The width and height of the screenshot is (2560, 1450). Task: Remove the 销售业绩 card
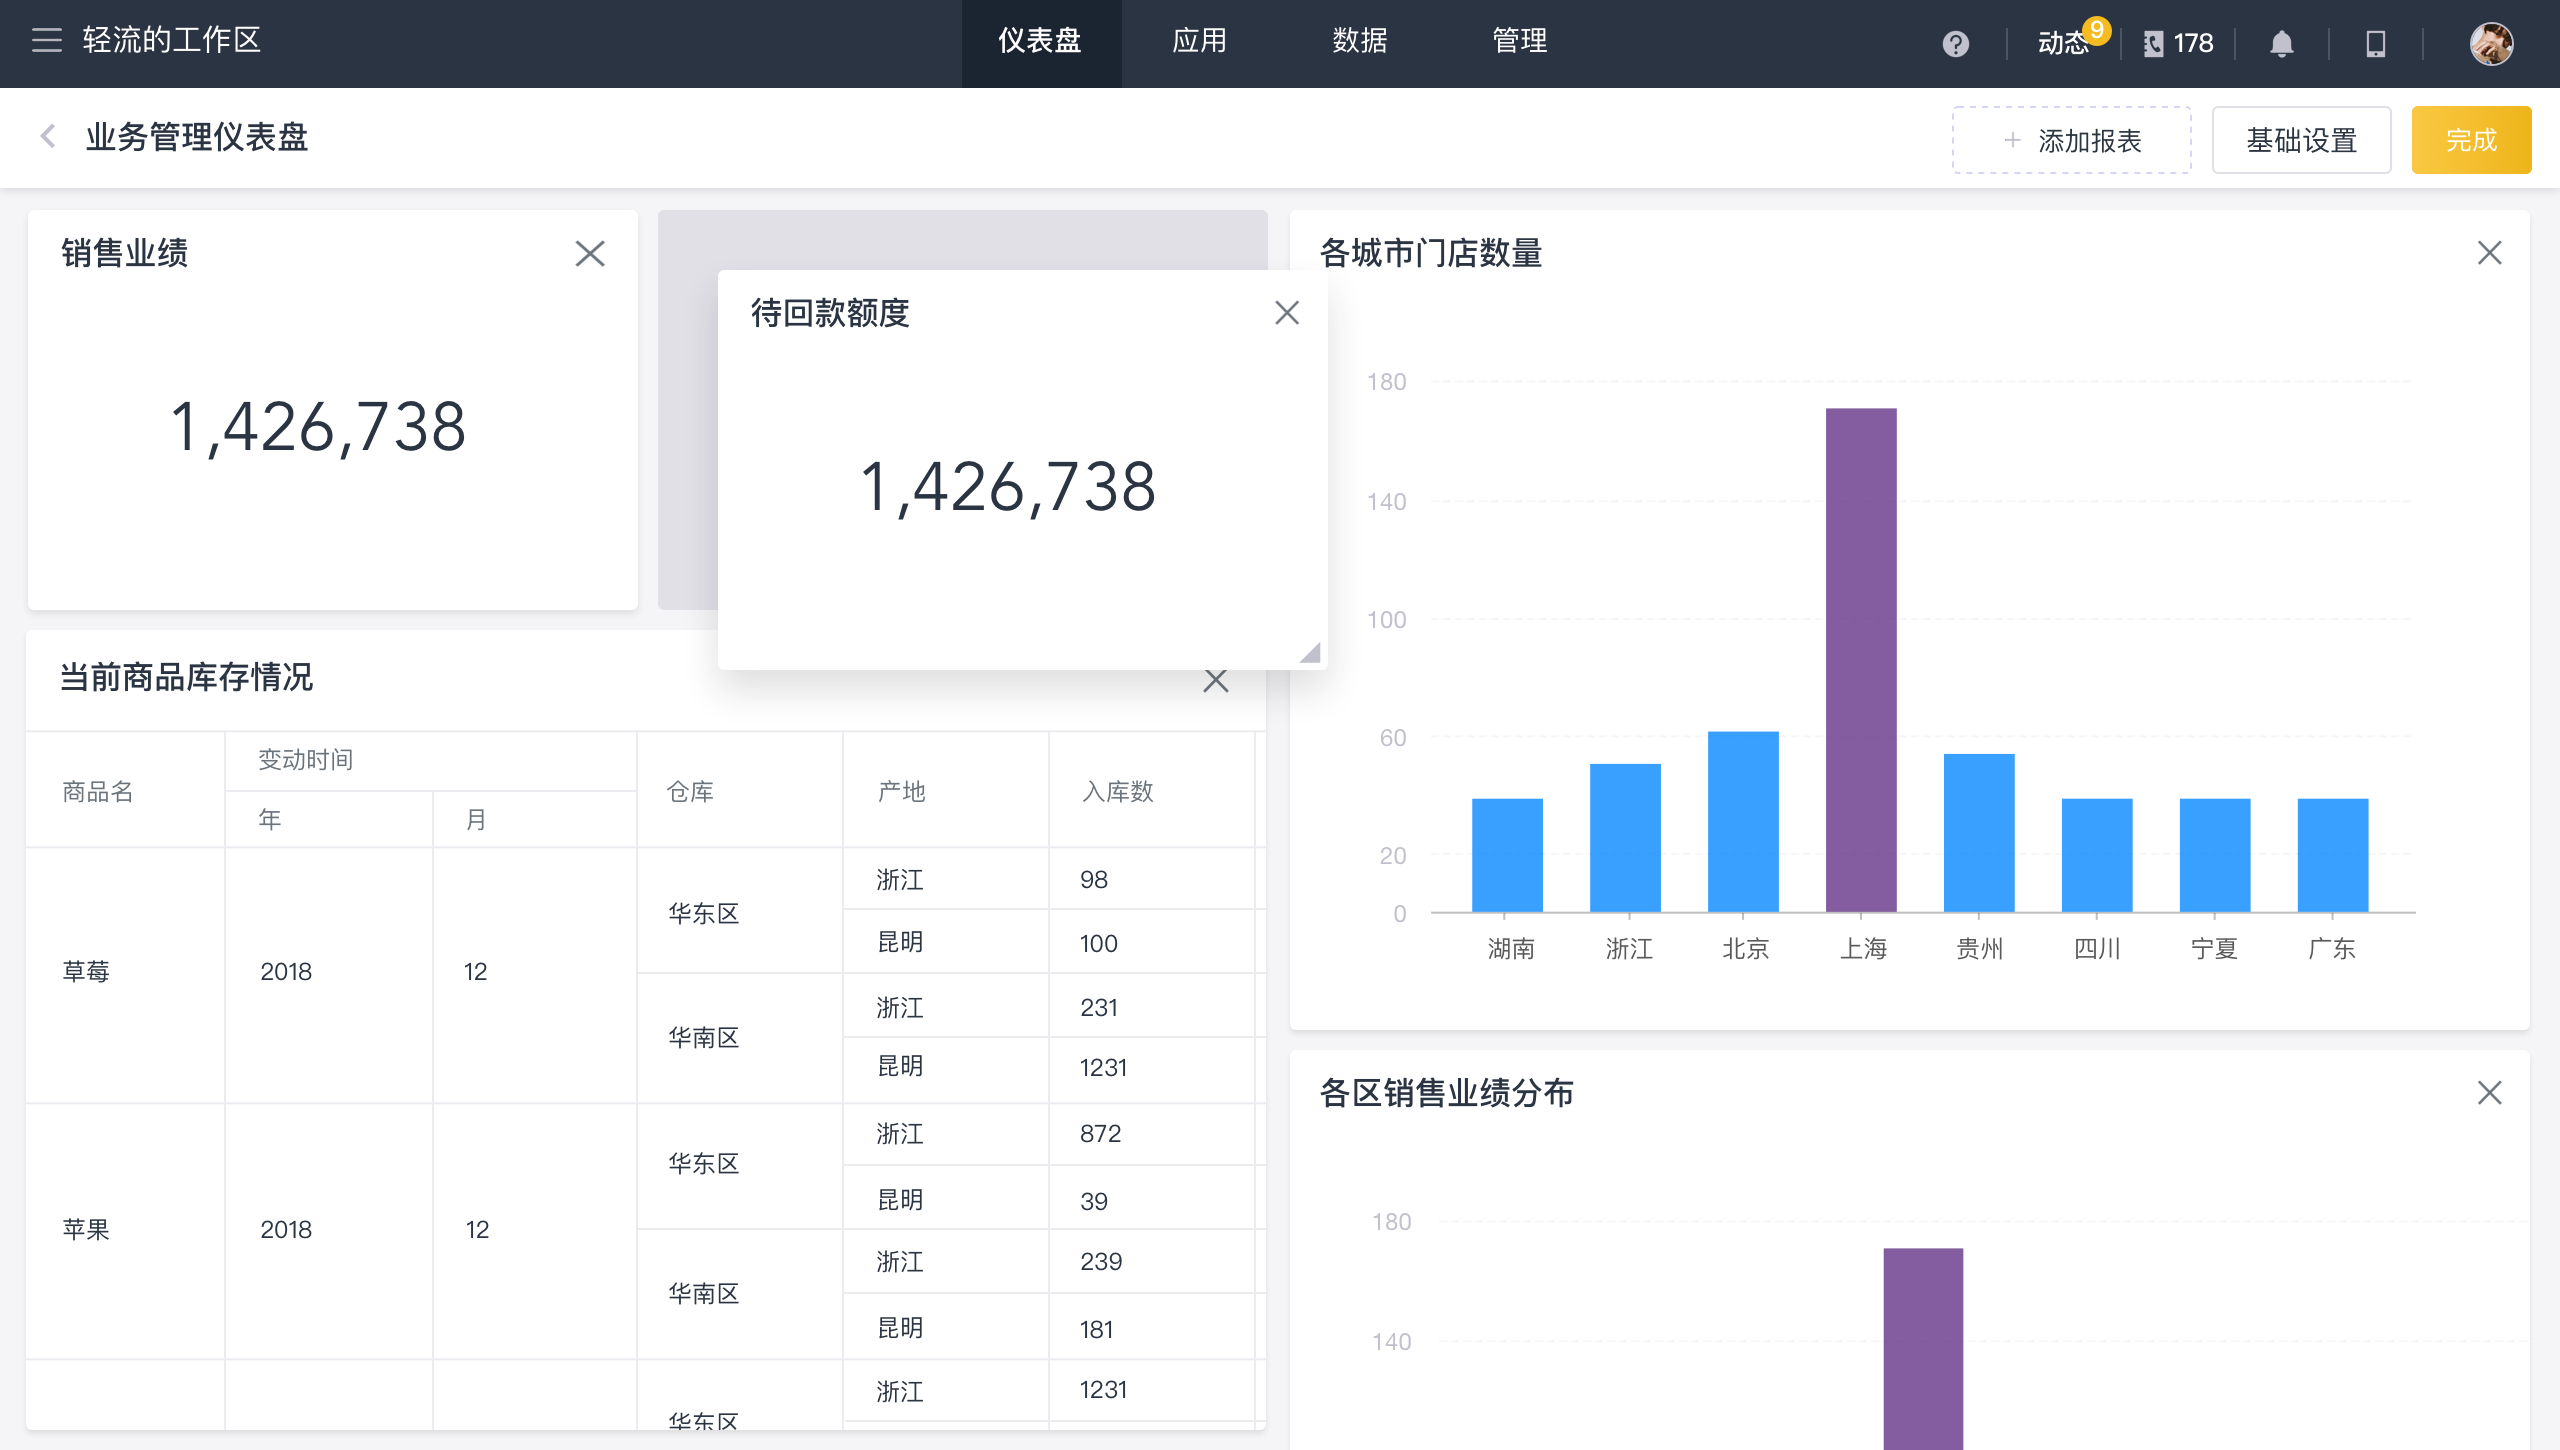pyautogui.click(x=590, y=253)
